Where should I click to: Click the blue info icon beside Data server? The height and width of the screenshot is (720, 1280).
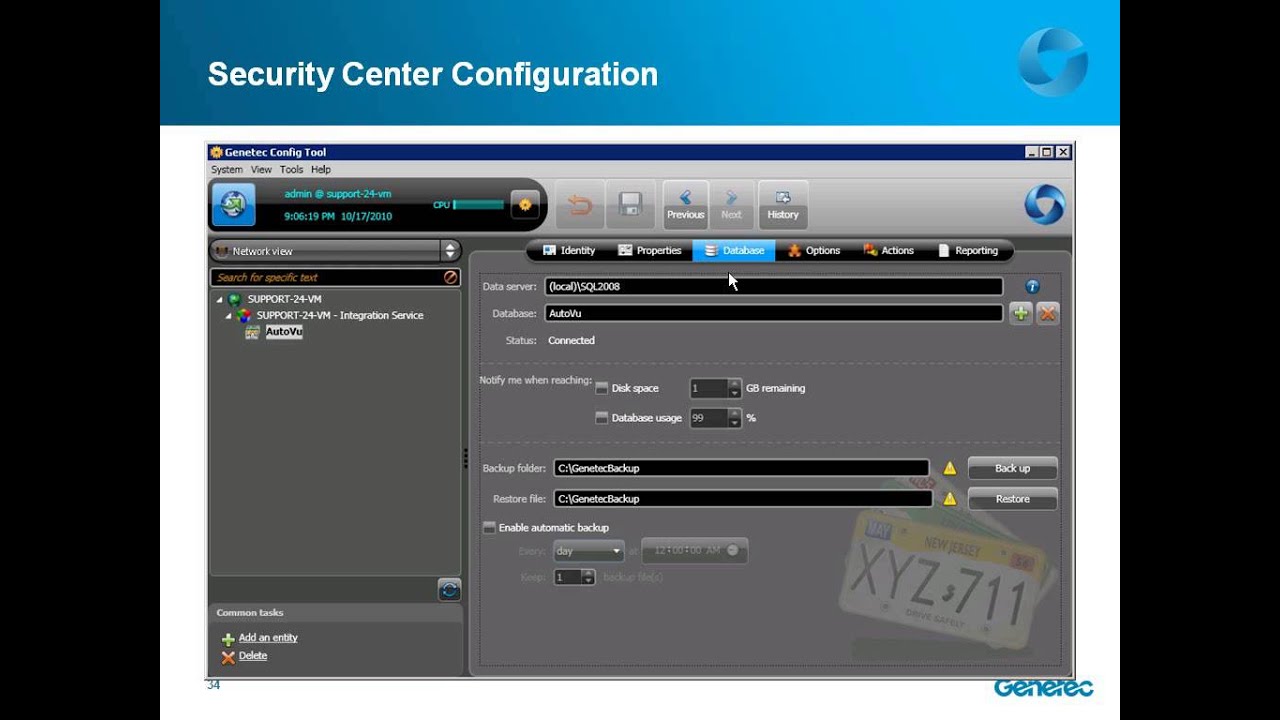[x=1033, y=287]
